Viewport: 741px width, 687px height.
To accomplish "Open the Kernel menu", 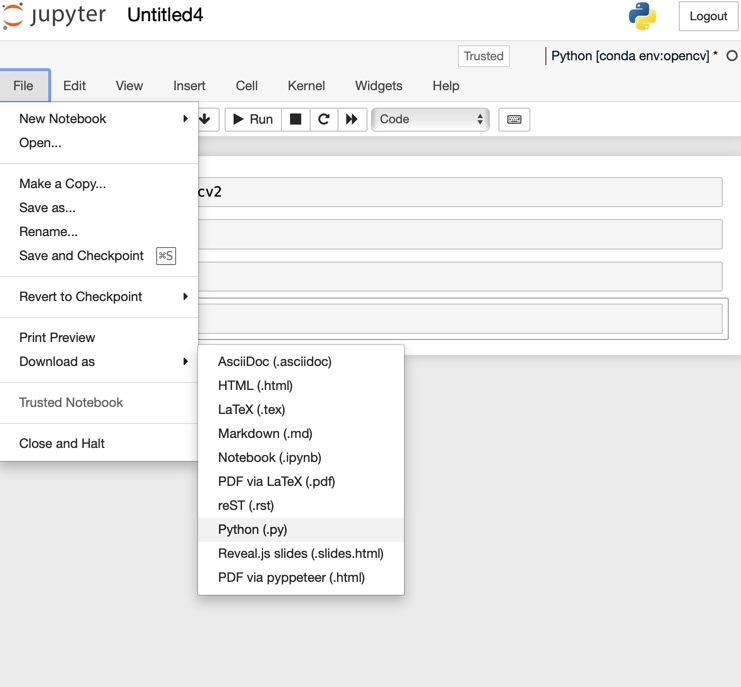I will point(306,86).
